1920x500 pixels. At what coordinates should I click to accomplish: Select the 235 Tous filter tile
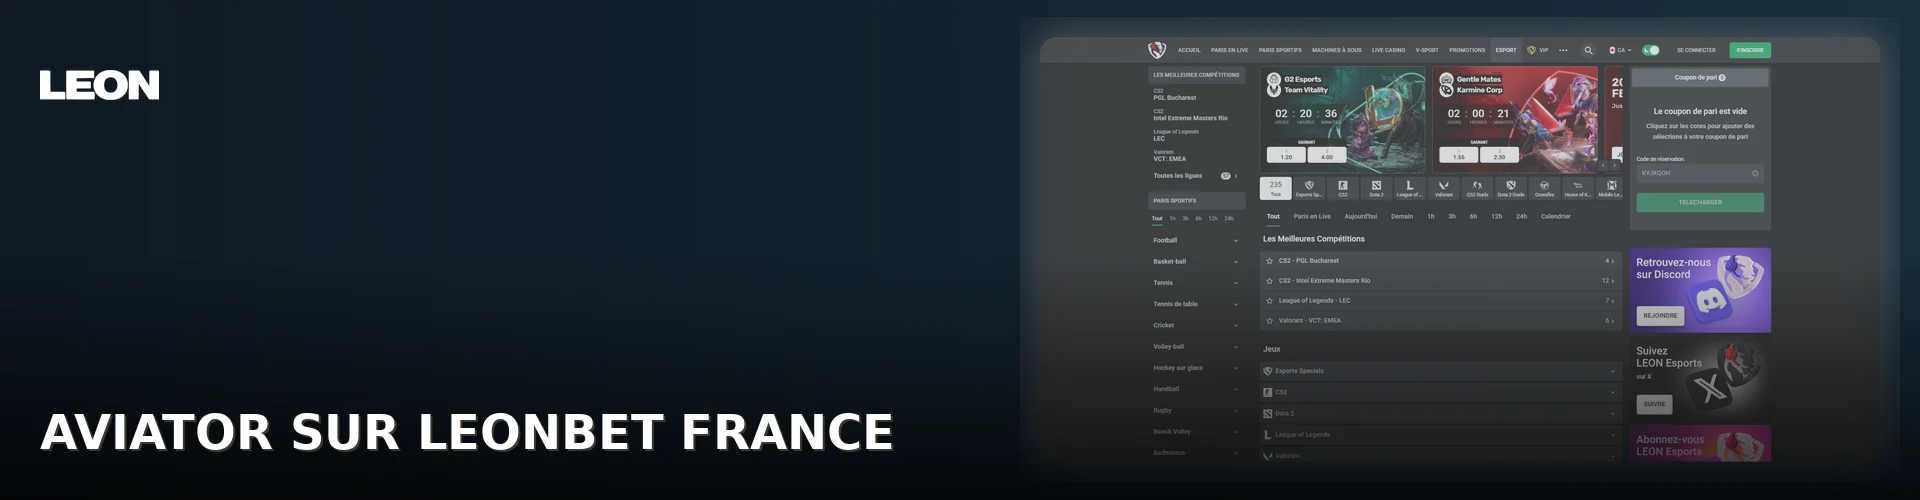click(1276, 188)
